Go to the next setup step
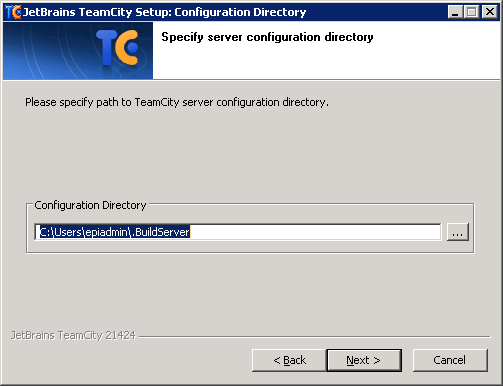The image size is (503, 386). (x=364, y=360)
